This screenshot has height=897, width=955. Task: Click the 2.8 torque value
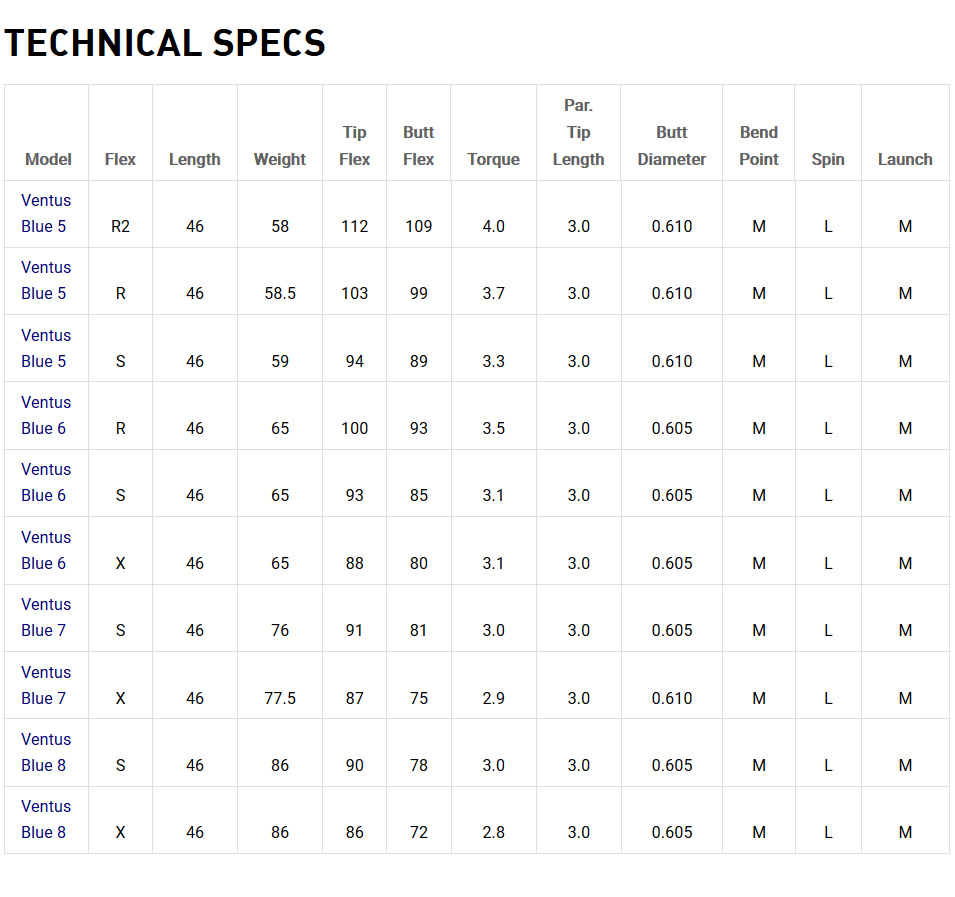click(493, 832)
